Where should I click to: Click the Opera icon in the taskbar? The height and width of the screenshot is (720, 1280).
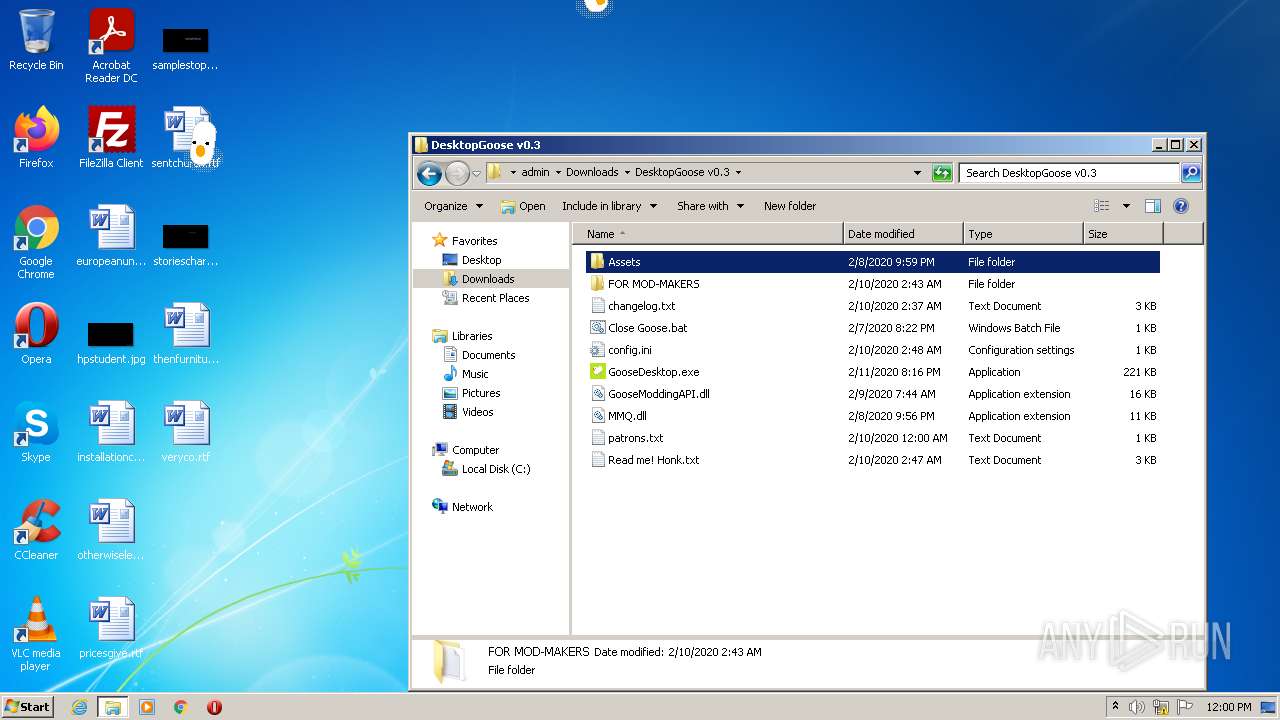(214, 707)
